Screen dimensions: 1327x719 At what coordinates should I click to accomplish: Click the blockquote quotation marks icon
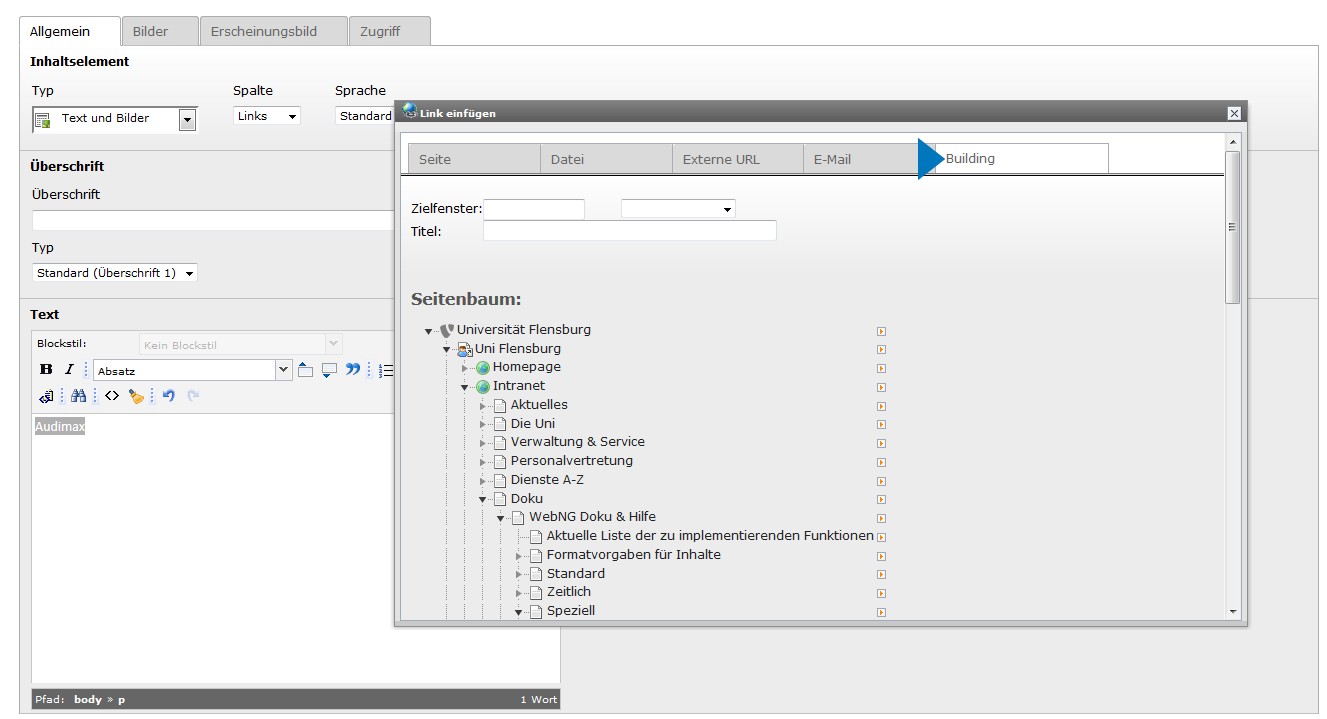pyautogui.click(x=352, y=370)
